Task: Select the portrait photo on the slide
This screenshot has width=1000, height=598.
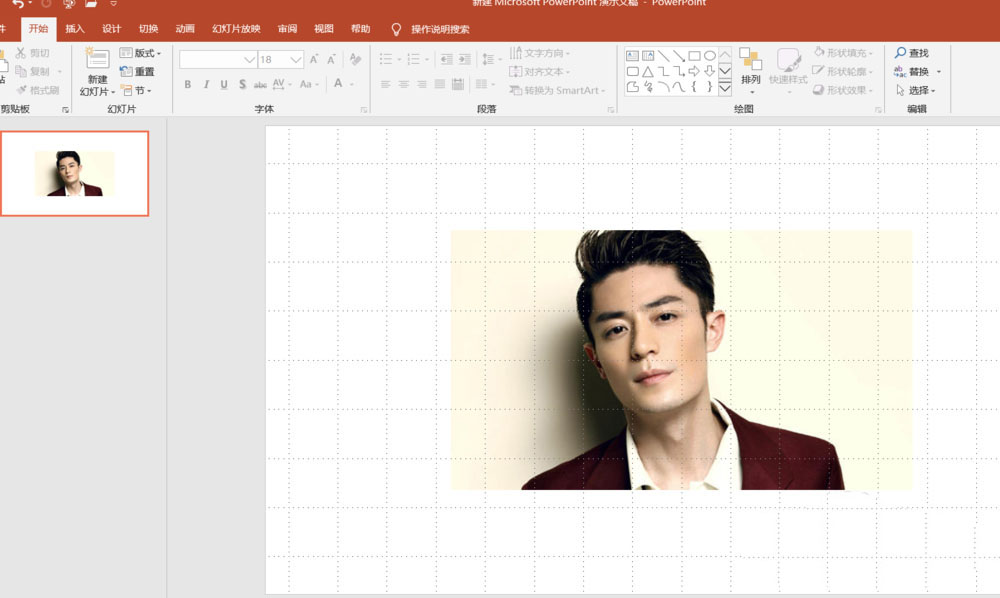Action: tap(681, 360)
